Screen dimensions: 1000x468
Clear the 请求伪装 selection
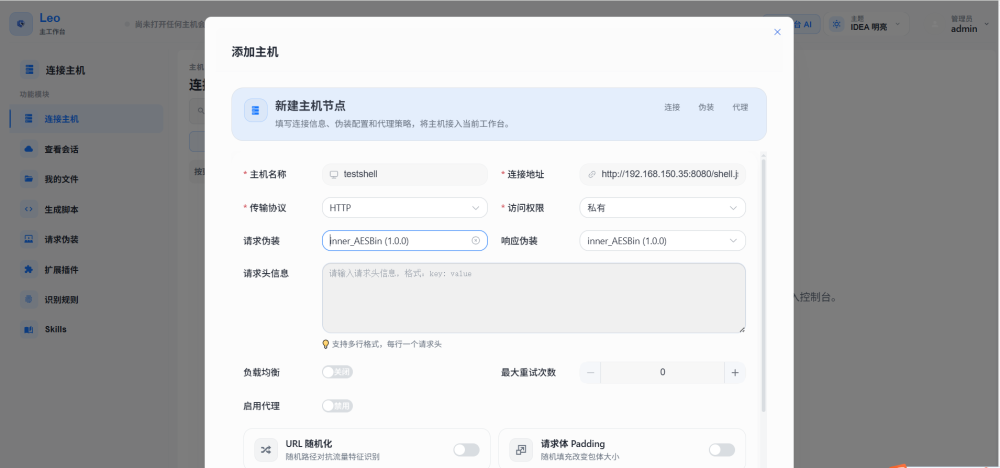[476, 240]
